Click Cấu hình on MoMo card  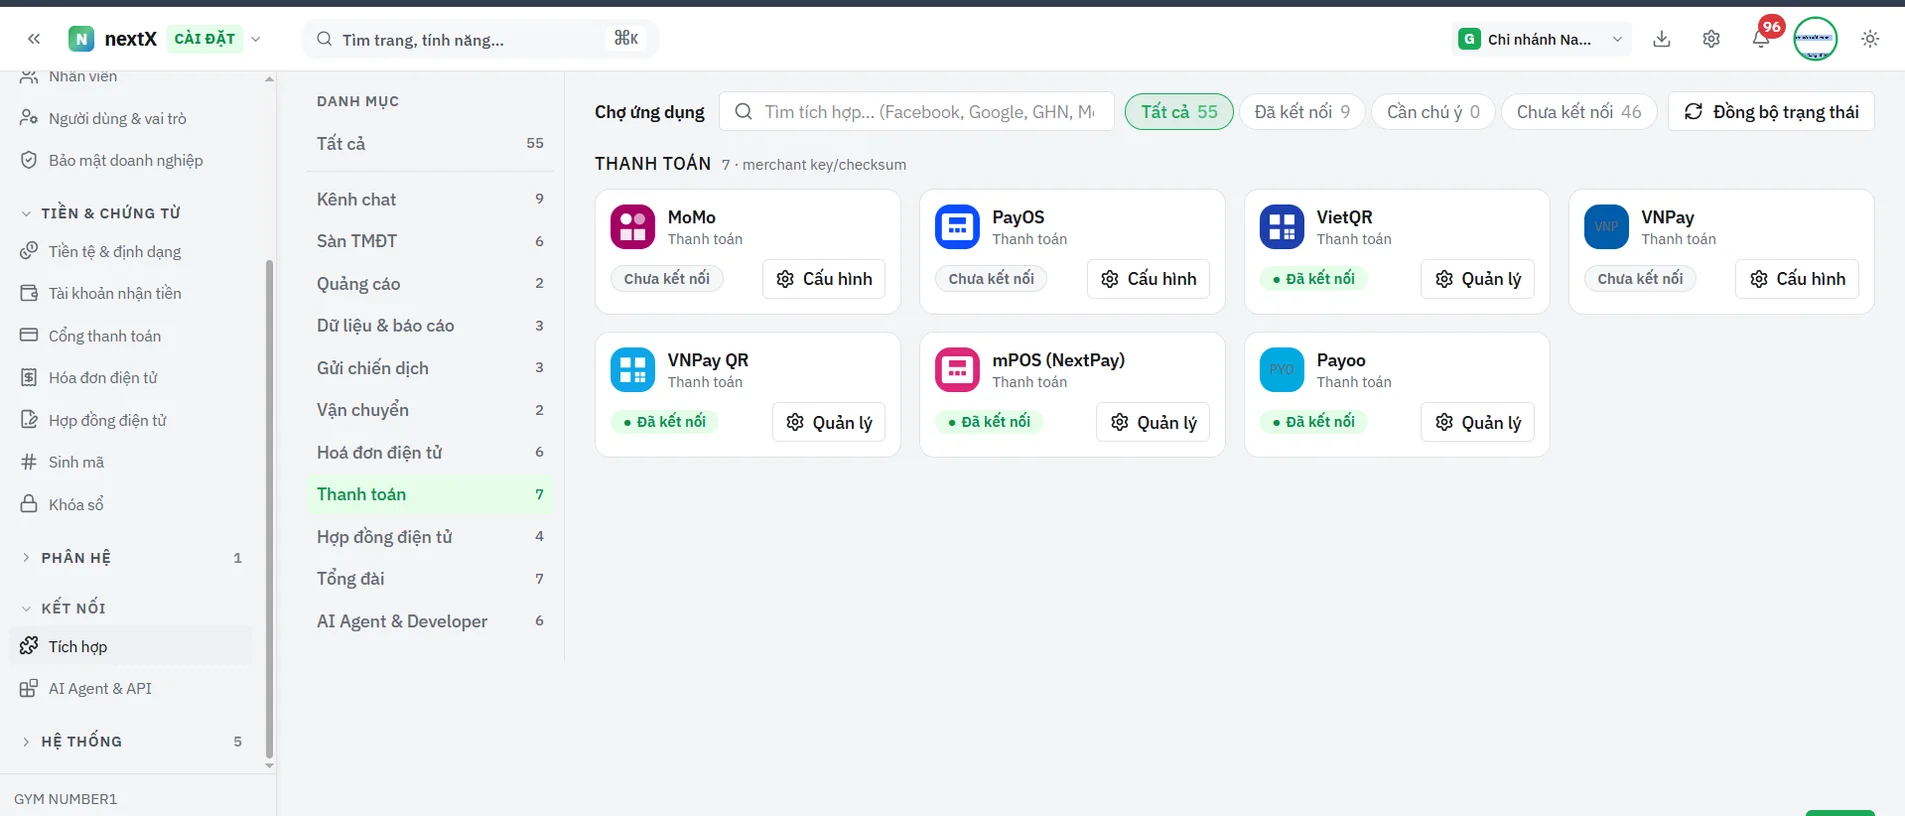(824, 279)
